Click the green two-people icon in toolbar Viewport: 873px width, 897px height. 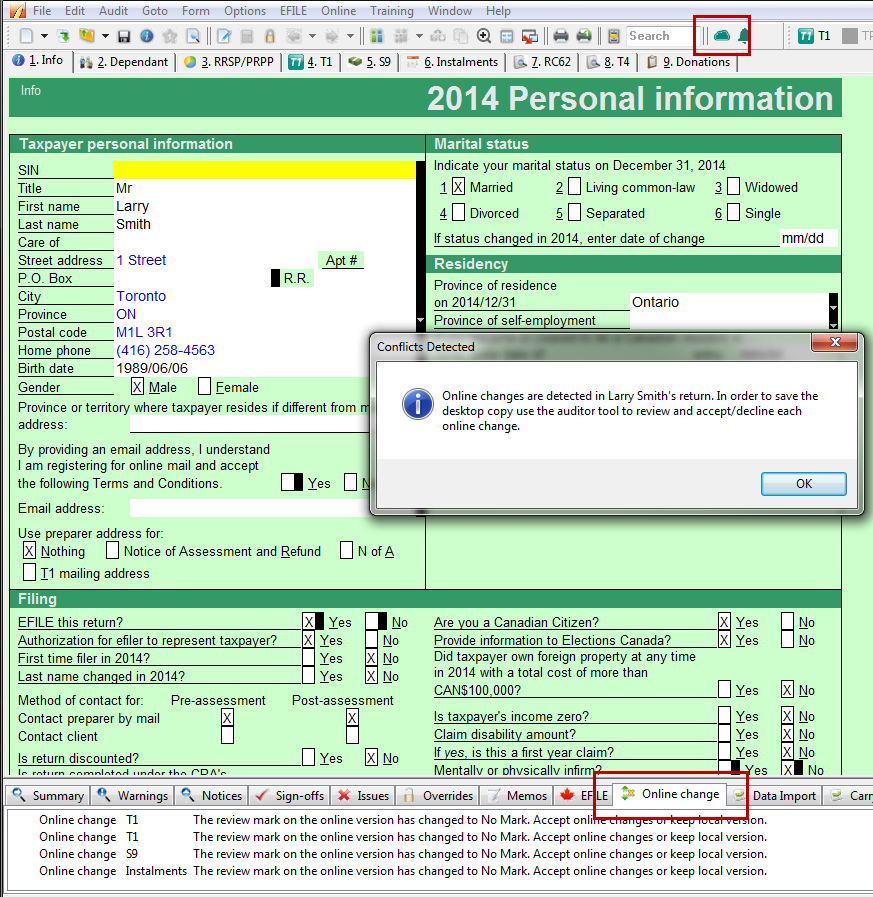point(376,36)
